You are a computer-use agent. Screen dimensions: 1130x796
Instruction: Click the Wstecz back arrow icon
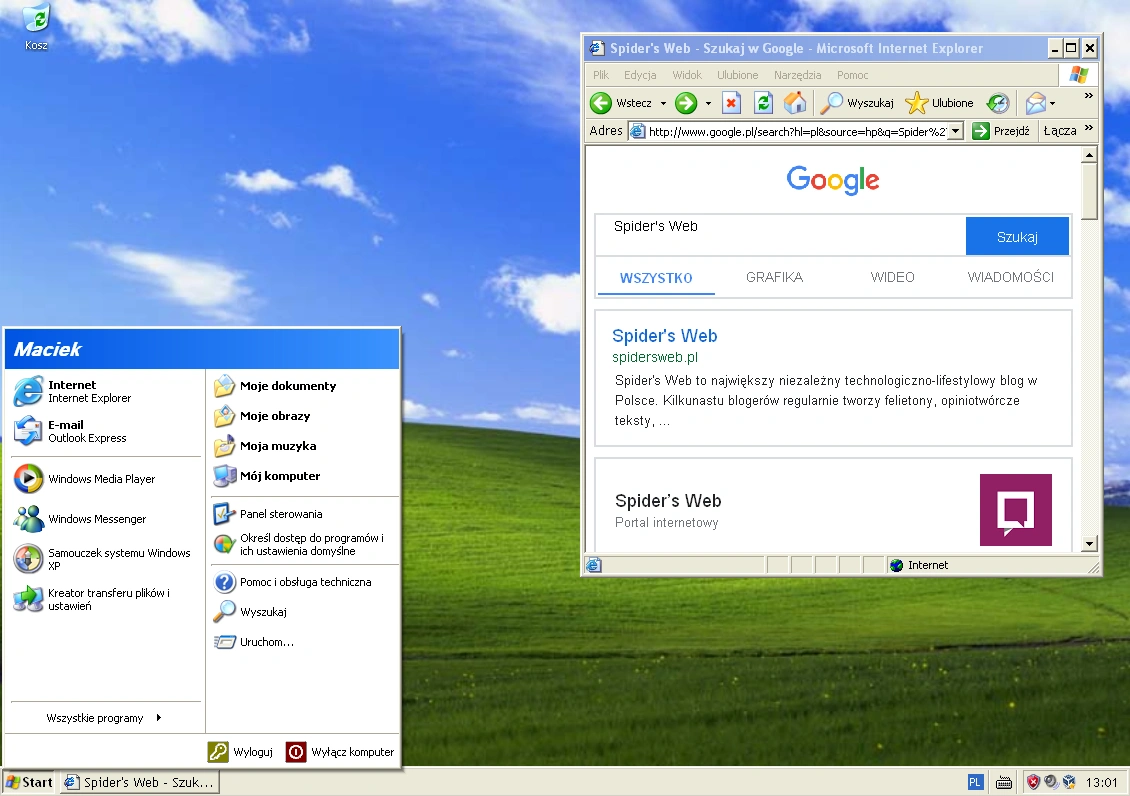(x=600, y=103)
